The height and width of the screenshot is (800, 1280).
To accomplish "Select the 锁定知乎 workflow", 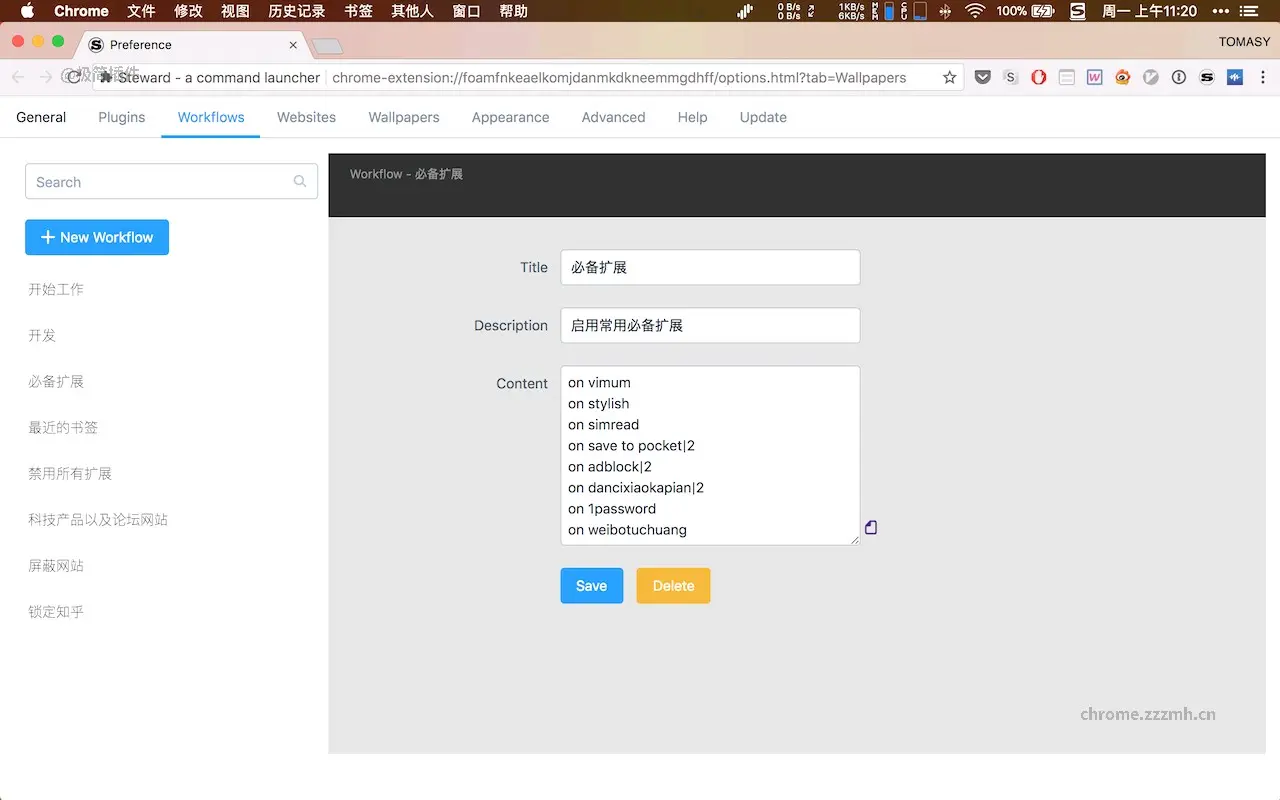I will [x=56, y=611].
